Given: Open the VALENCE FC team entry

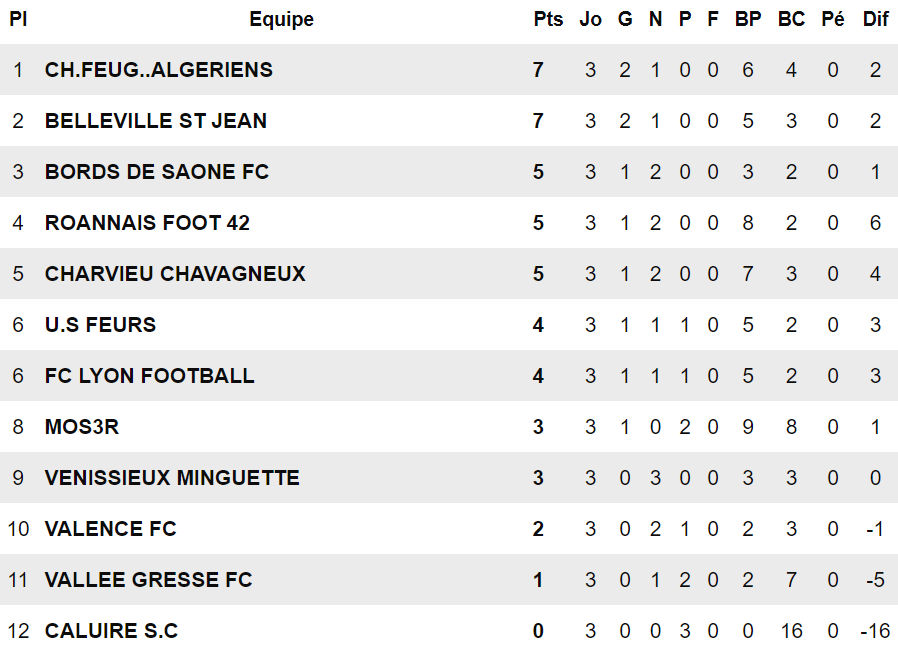Looking at the screenshot, I should [x=110, y=529].
